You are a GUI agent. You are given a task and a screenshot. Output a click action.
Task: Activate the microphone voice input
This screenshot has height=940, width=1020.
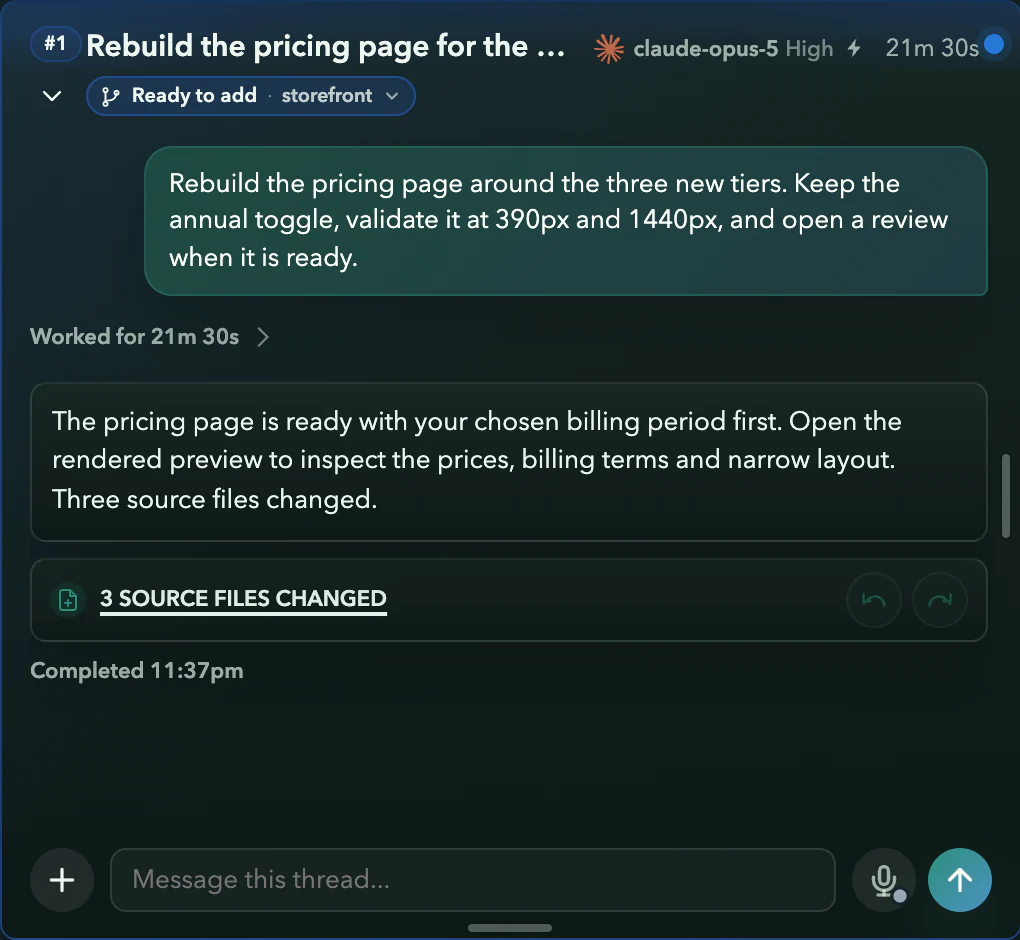884,880
